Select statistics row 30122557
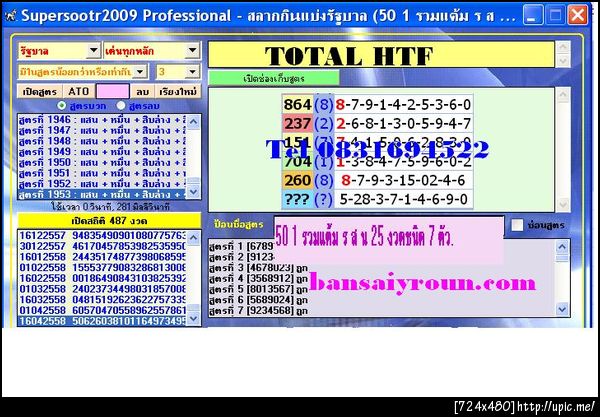 click(102, 246)
